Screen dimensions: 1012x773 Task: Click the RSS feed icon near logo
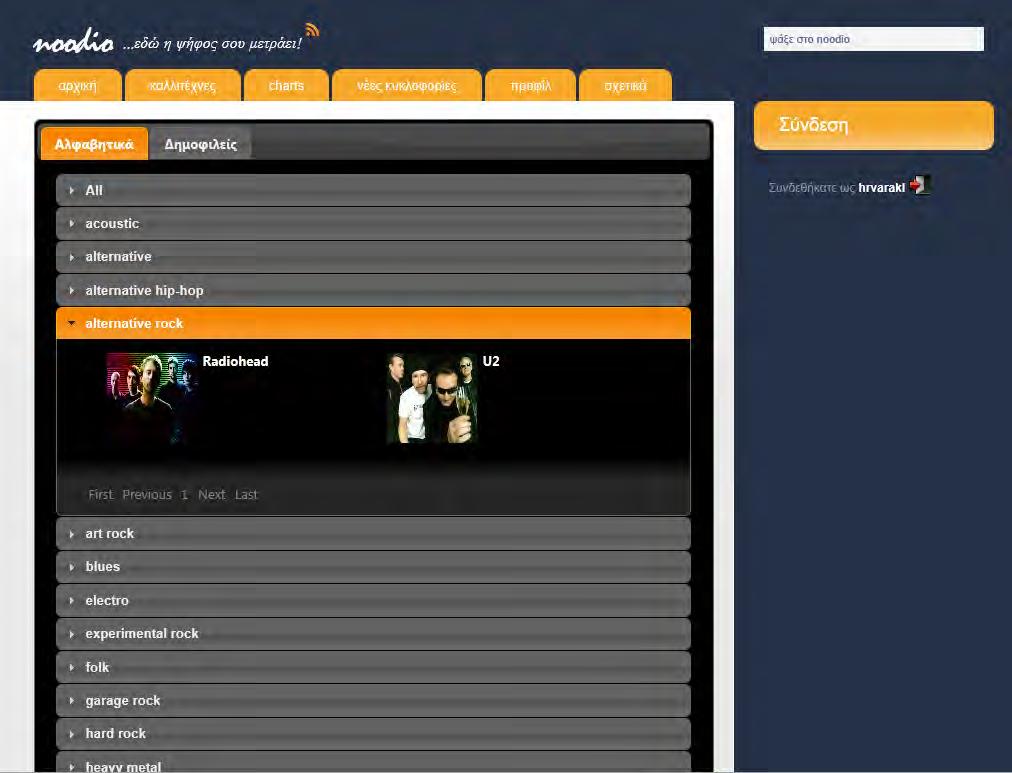[x=312, y=30]
